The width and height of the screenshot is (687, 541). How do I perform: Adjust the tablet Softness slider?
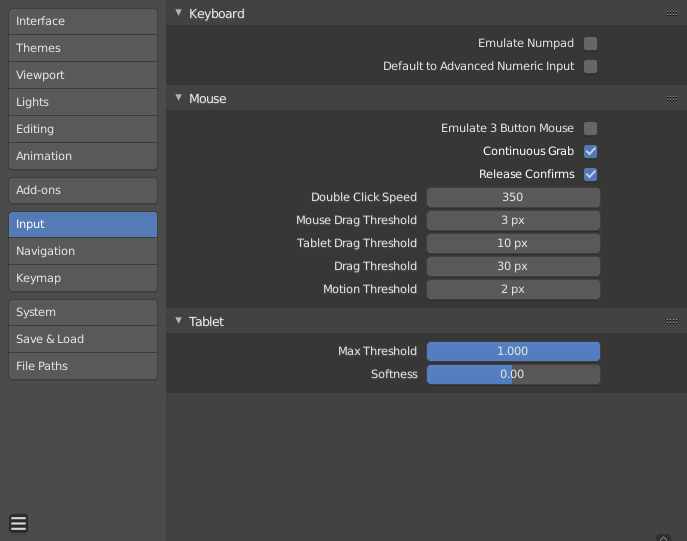(513, 375)
